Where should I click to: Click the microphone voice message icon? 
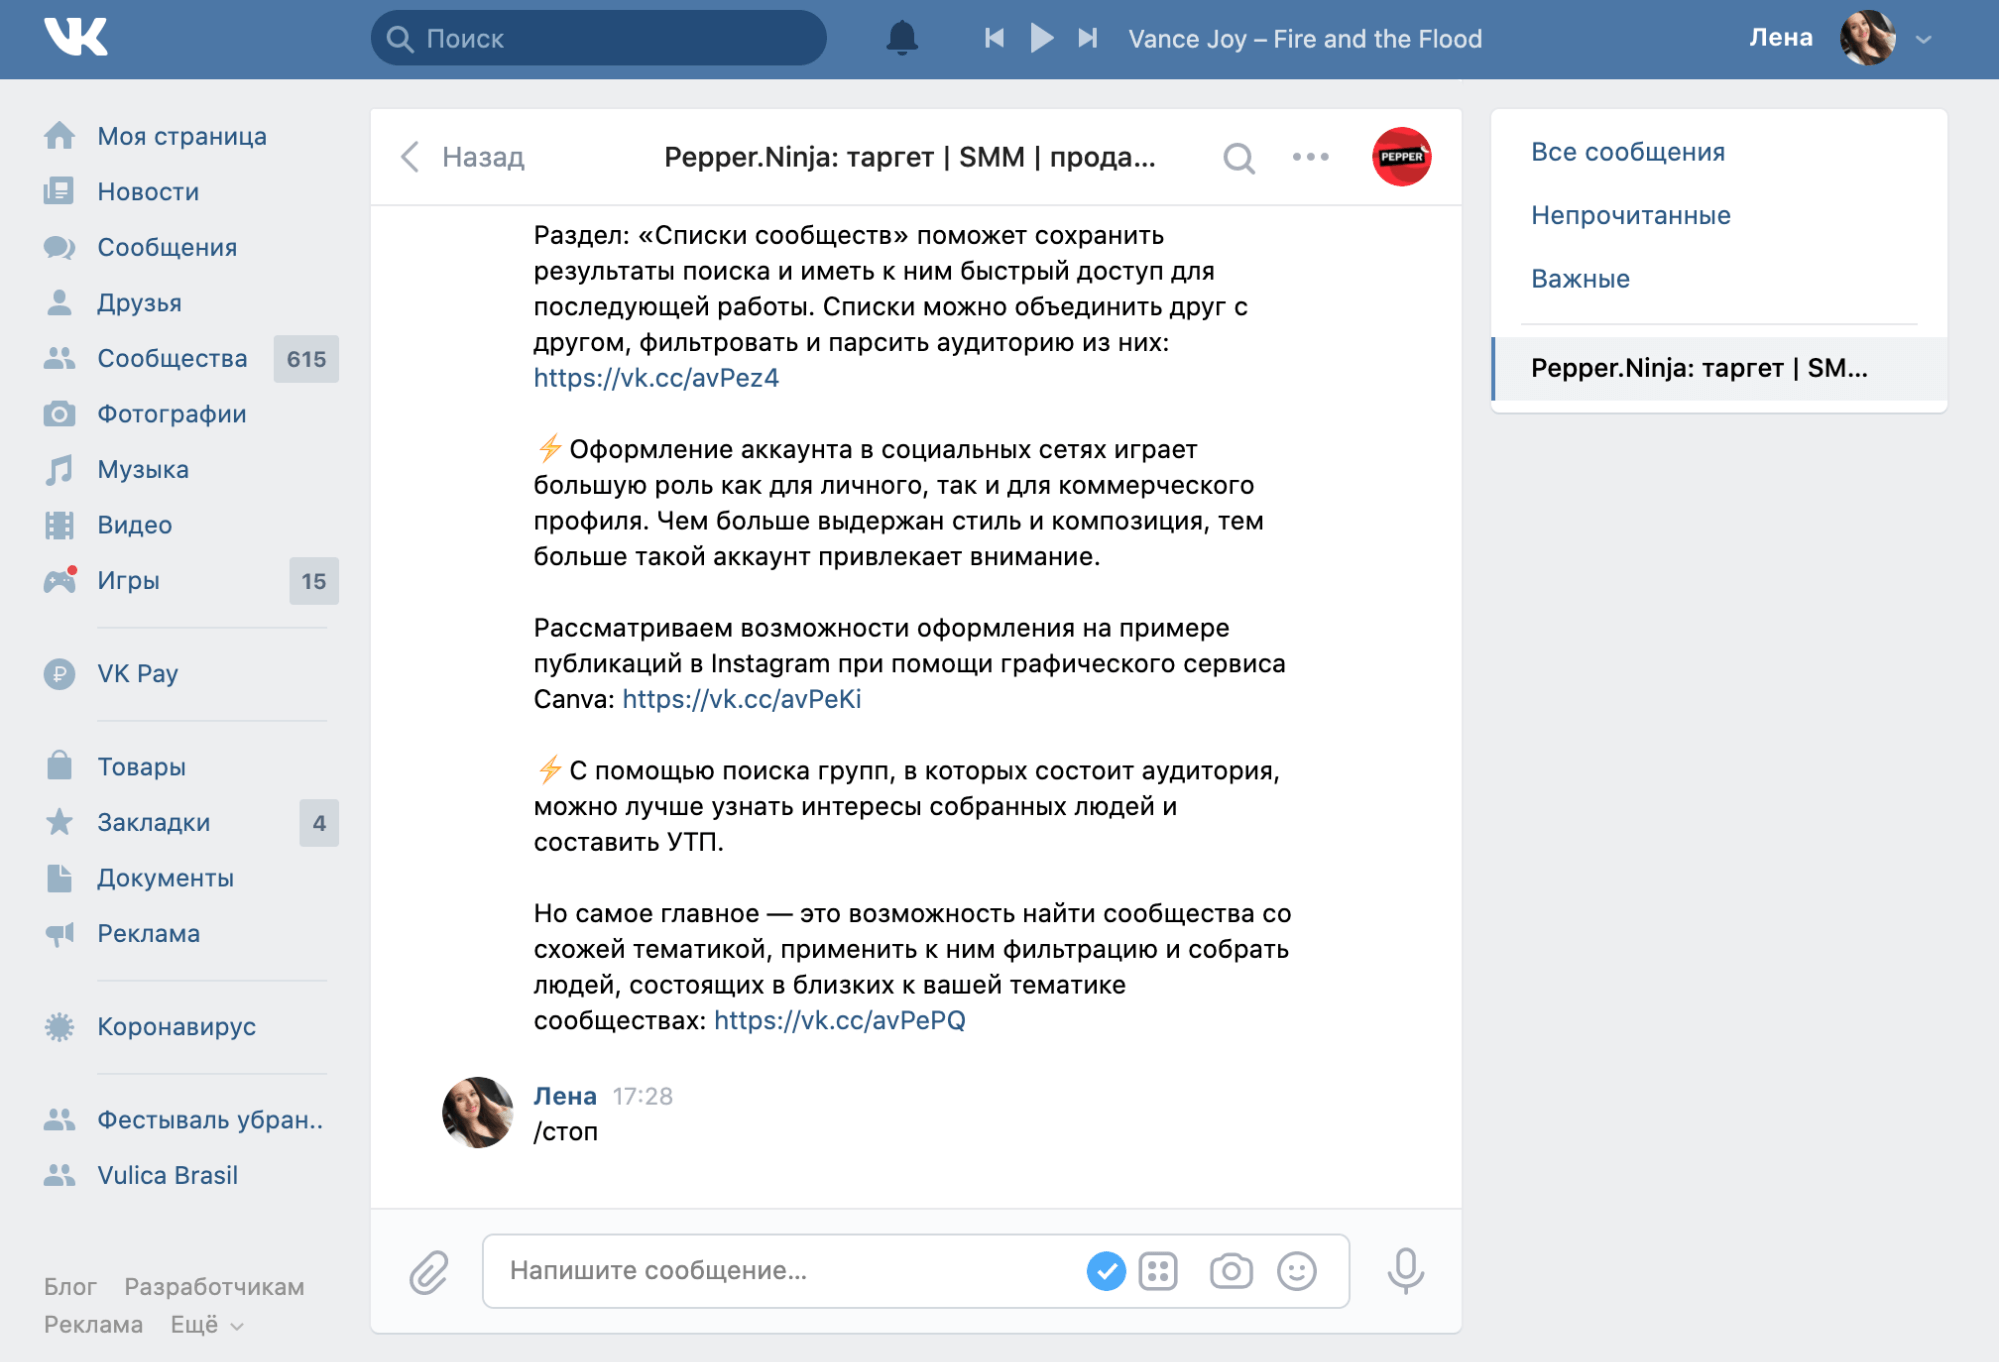(x=1405, y=1271)
